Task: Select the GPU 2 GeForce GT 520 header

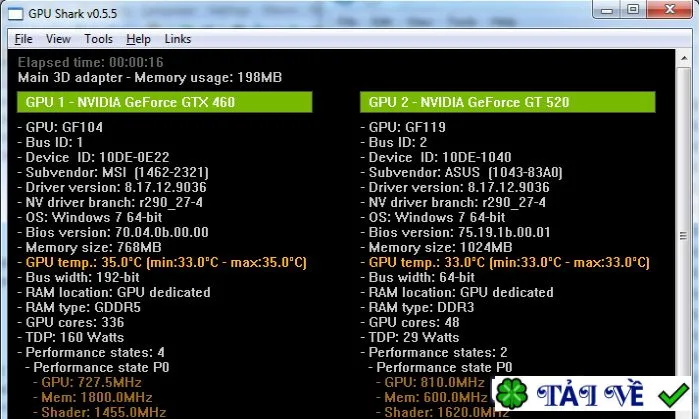Action: 508,102
